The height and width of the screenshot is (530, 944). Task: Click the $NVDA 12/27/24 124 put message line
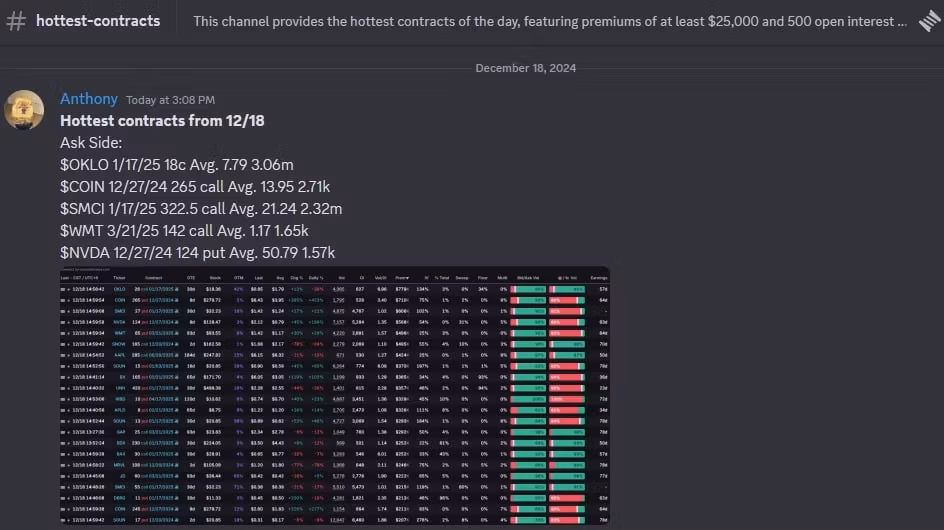click(197, 252)
